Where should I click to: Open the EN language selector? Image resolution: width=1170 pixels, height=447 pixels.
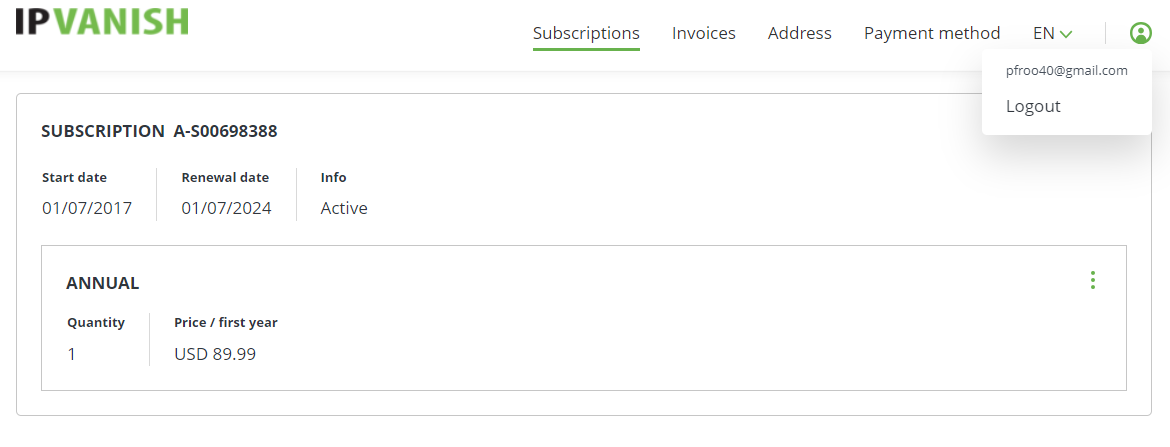[1052, 33]
